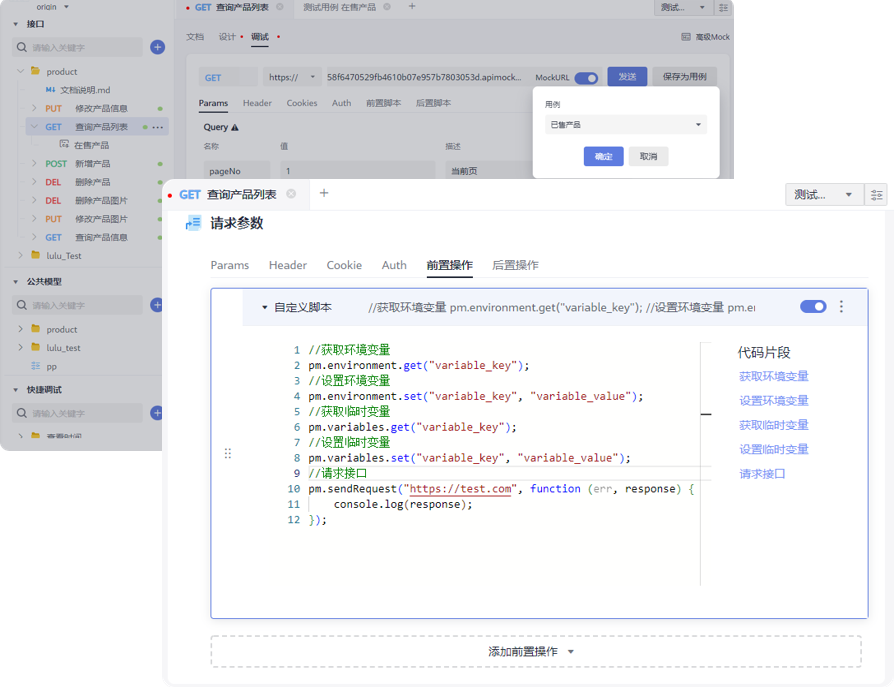Click the pp model icon
Screen dimensions: 895x687
click(x=36, y=366)
